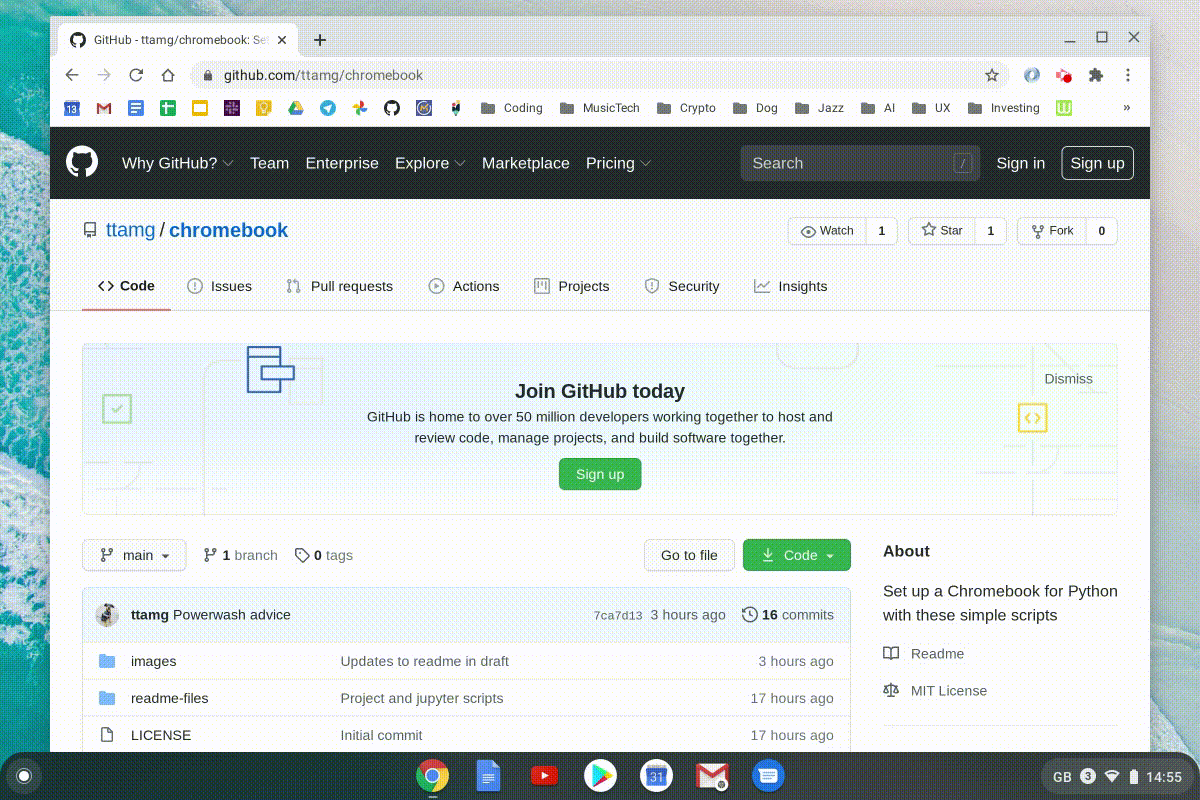Switch to the Issues tab

click(x=219, y=286)
